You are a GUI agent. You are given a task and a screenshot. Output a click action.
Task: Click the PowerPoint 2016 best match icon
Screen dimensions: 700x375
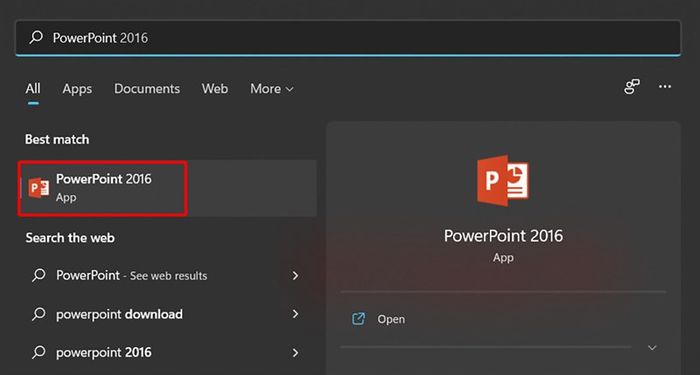[39, 188]
